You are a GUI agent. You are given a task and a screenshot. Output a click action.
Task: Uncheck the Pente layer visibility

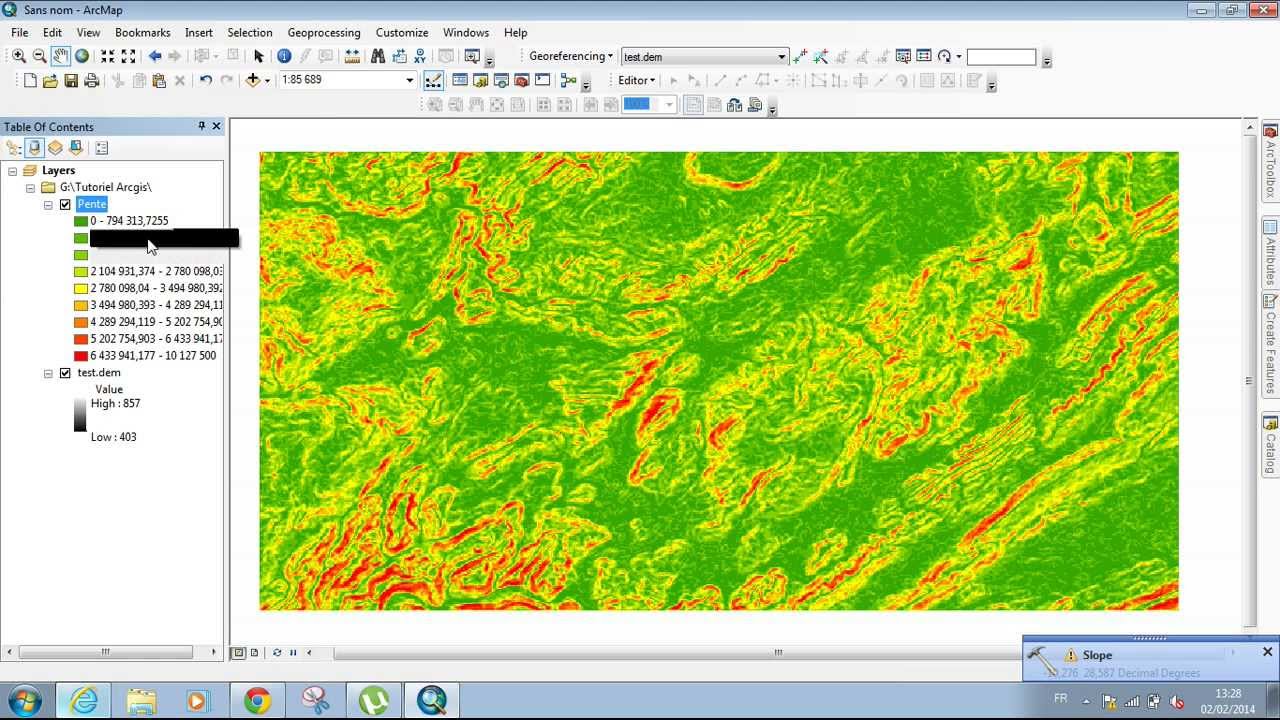[65, 204]
